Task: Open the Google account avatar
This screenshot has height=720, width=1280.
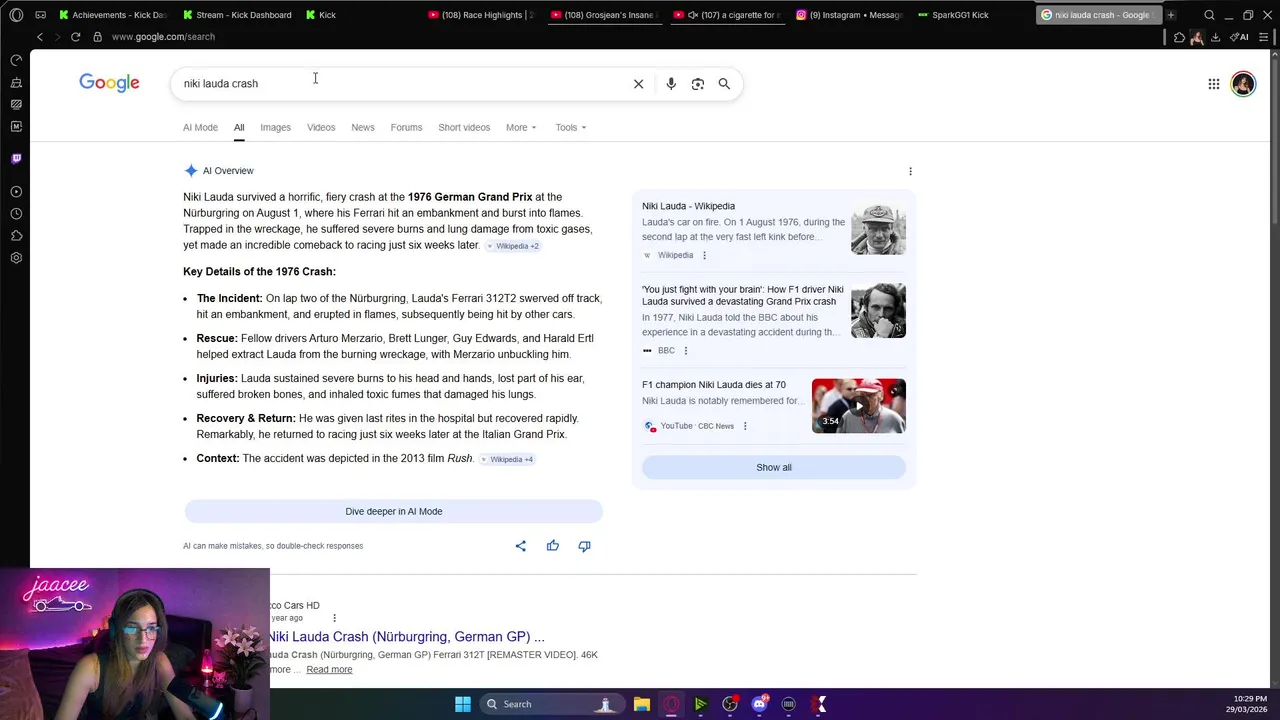Action: [x=1243, y=84]
